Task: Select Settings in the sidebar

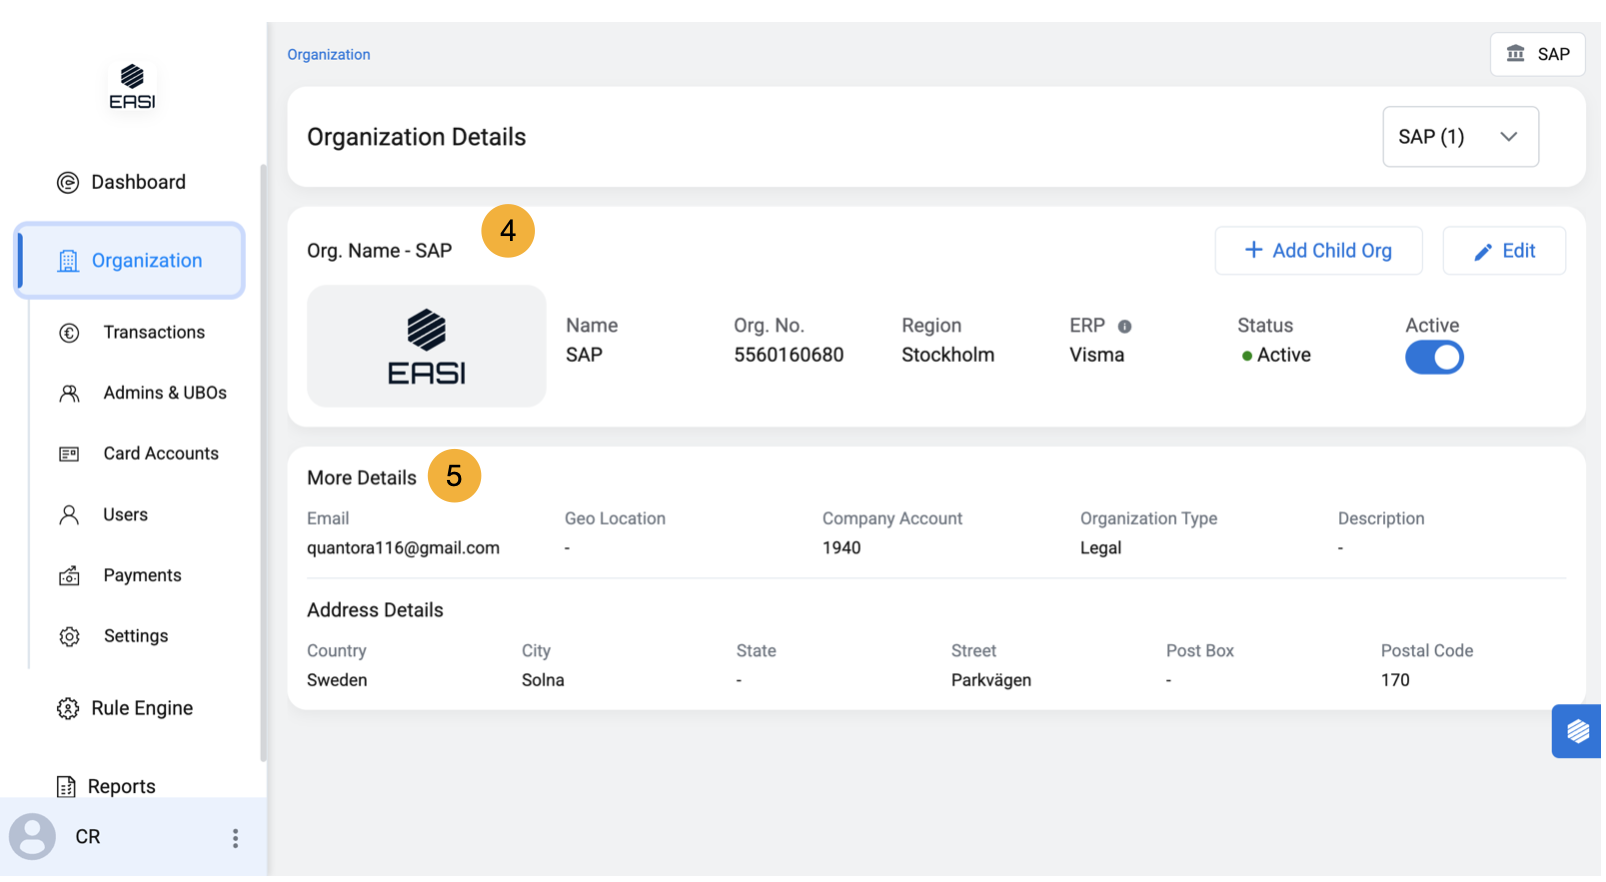Action: (x=135, y=636)
